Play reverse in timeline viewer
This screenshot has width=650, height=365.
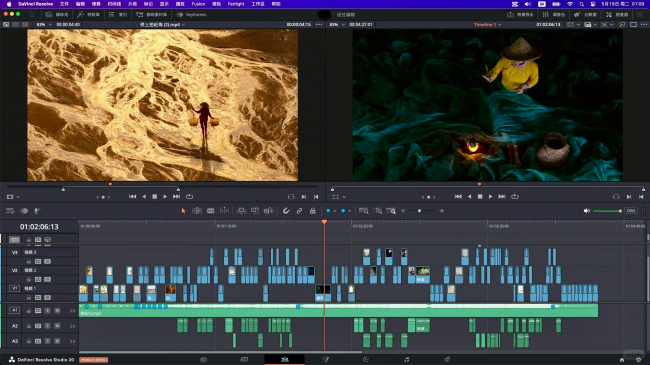click(469, 197)
